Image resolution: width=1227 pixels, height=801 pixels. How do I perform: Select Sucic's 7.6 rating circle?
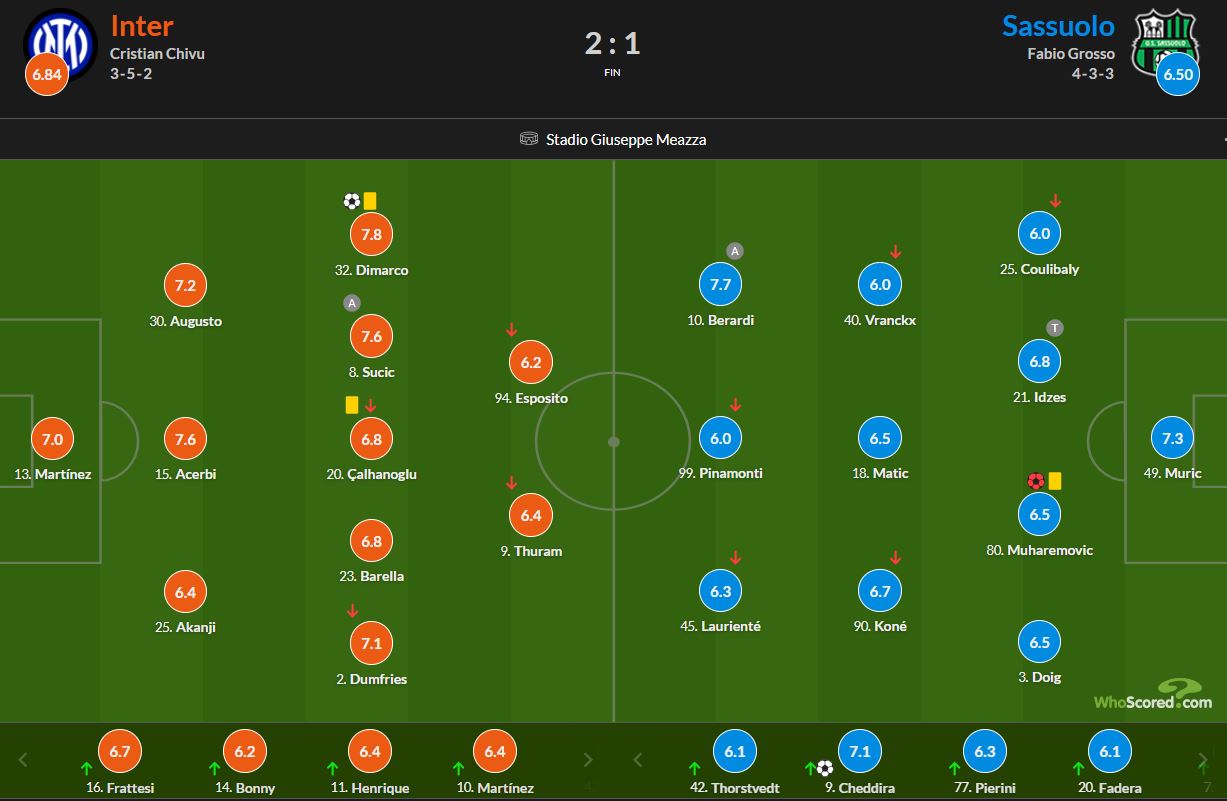coord(371,336)
